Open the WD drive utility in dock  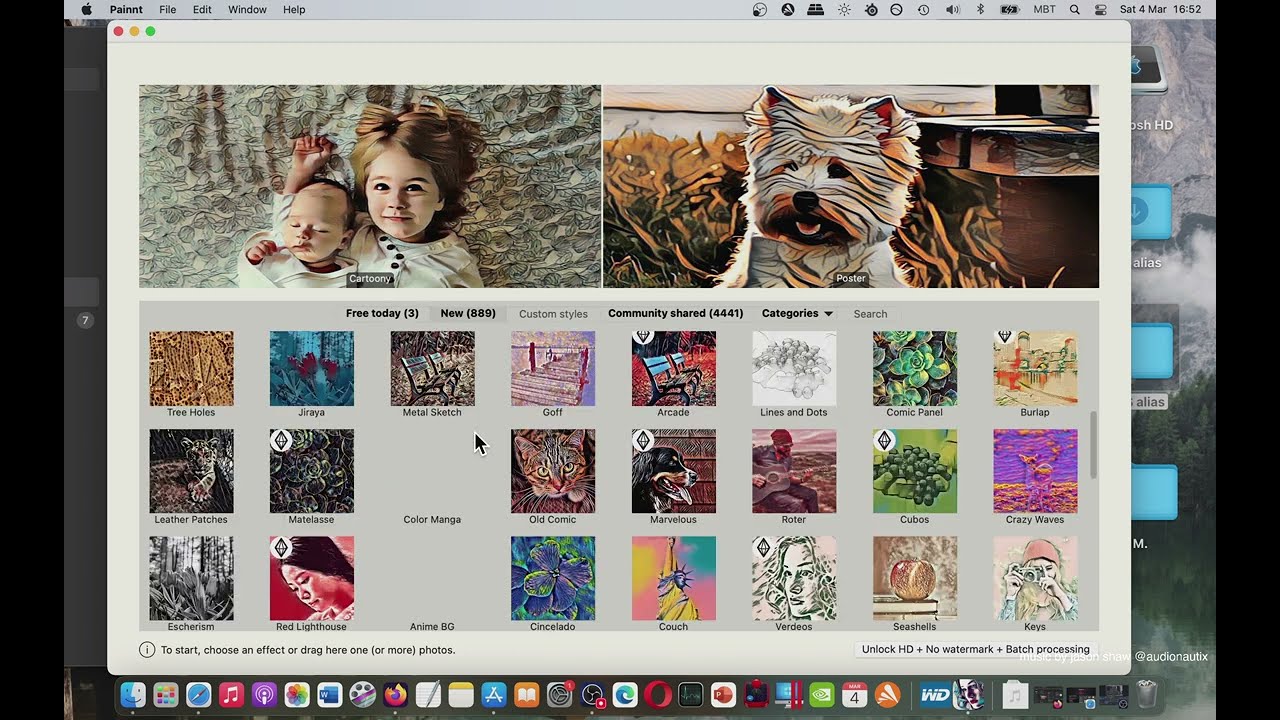[935, 694]
